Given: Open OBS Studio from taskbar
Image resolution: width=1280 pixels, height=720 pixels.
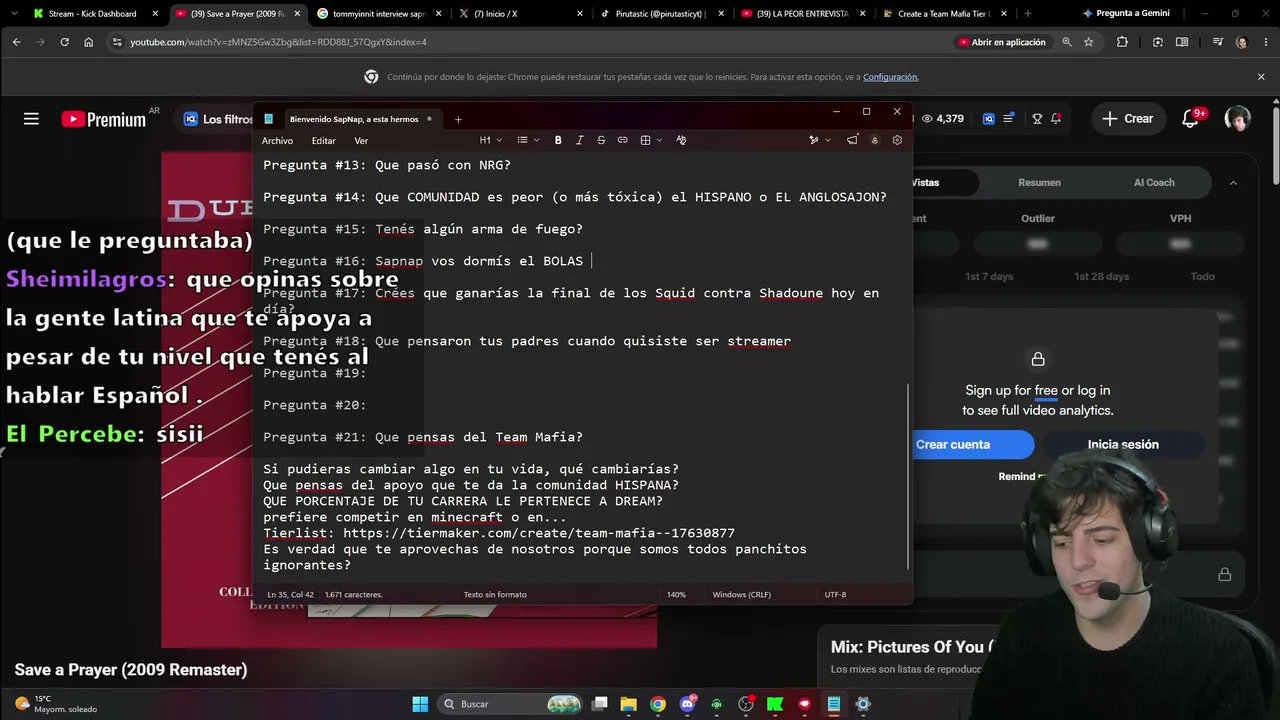Looking at the screenshot, I should pyautogui.click(x=745, y=704).
